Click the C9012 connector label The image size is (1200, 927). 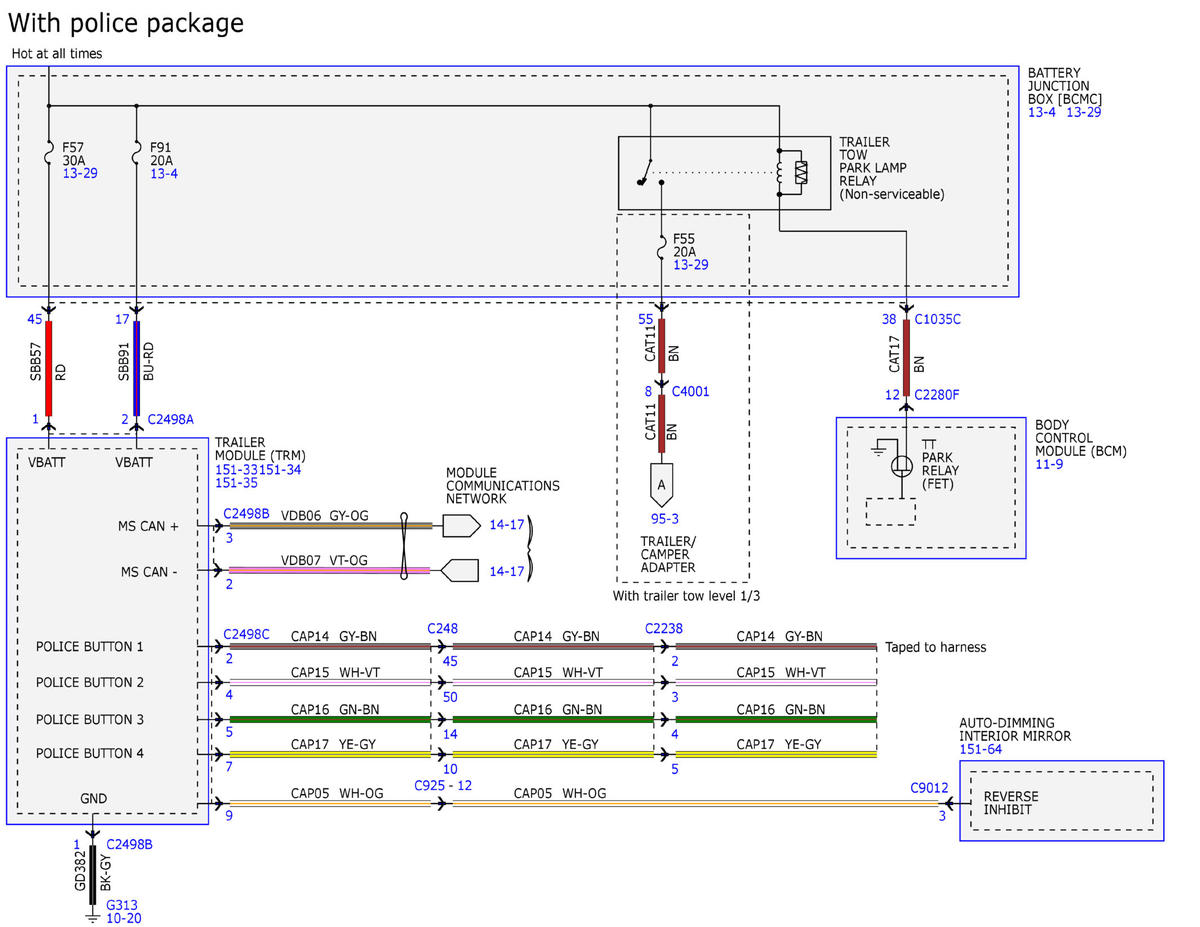pos(929,788)
